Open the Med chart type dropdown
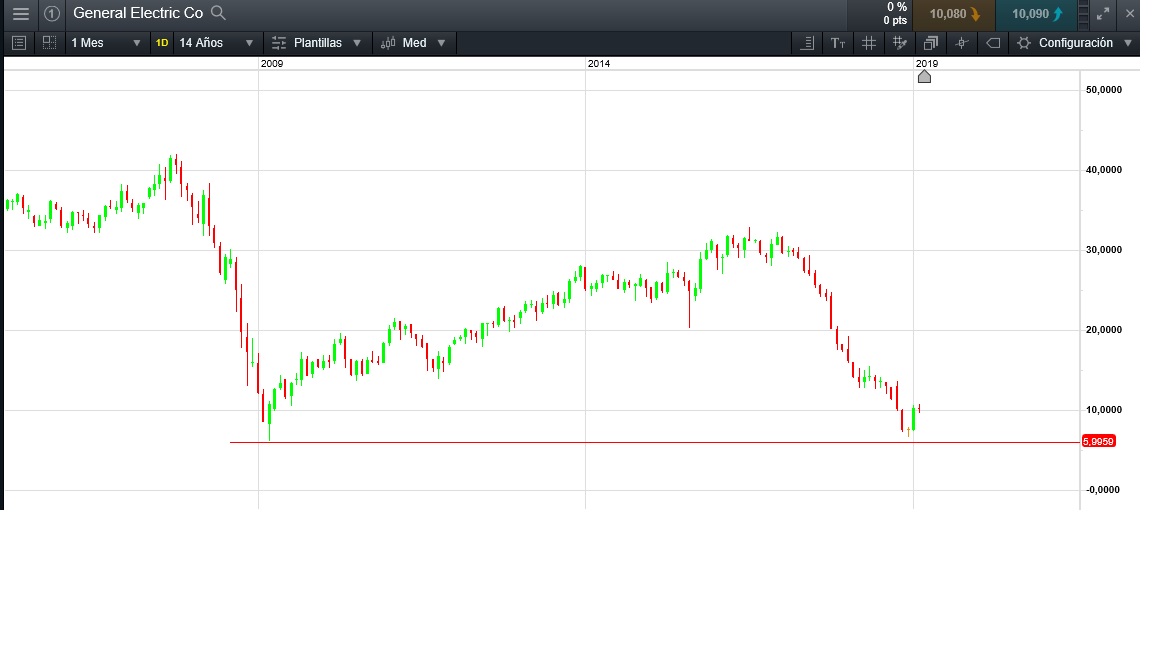Screen dimensions: 1152x648 (x=414, y=43)
